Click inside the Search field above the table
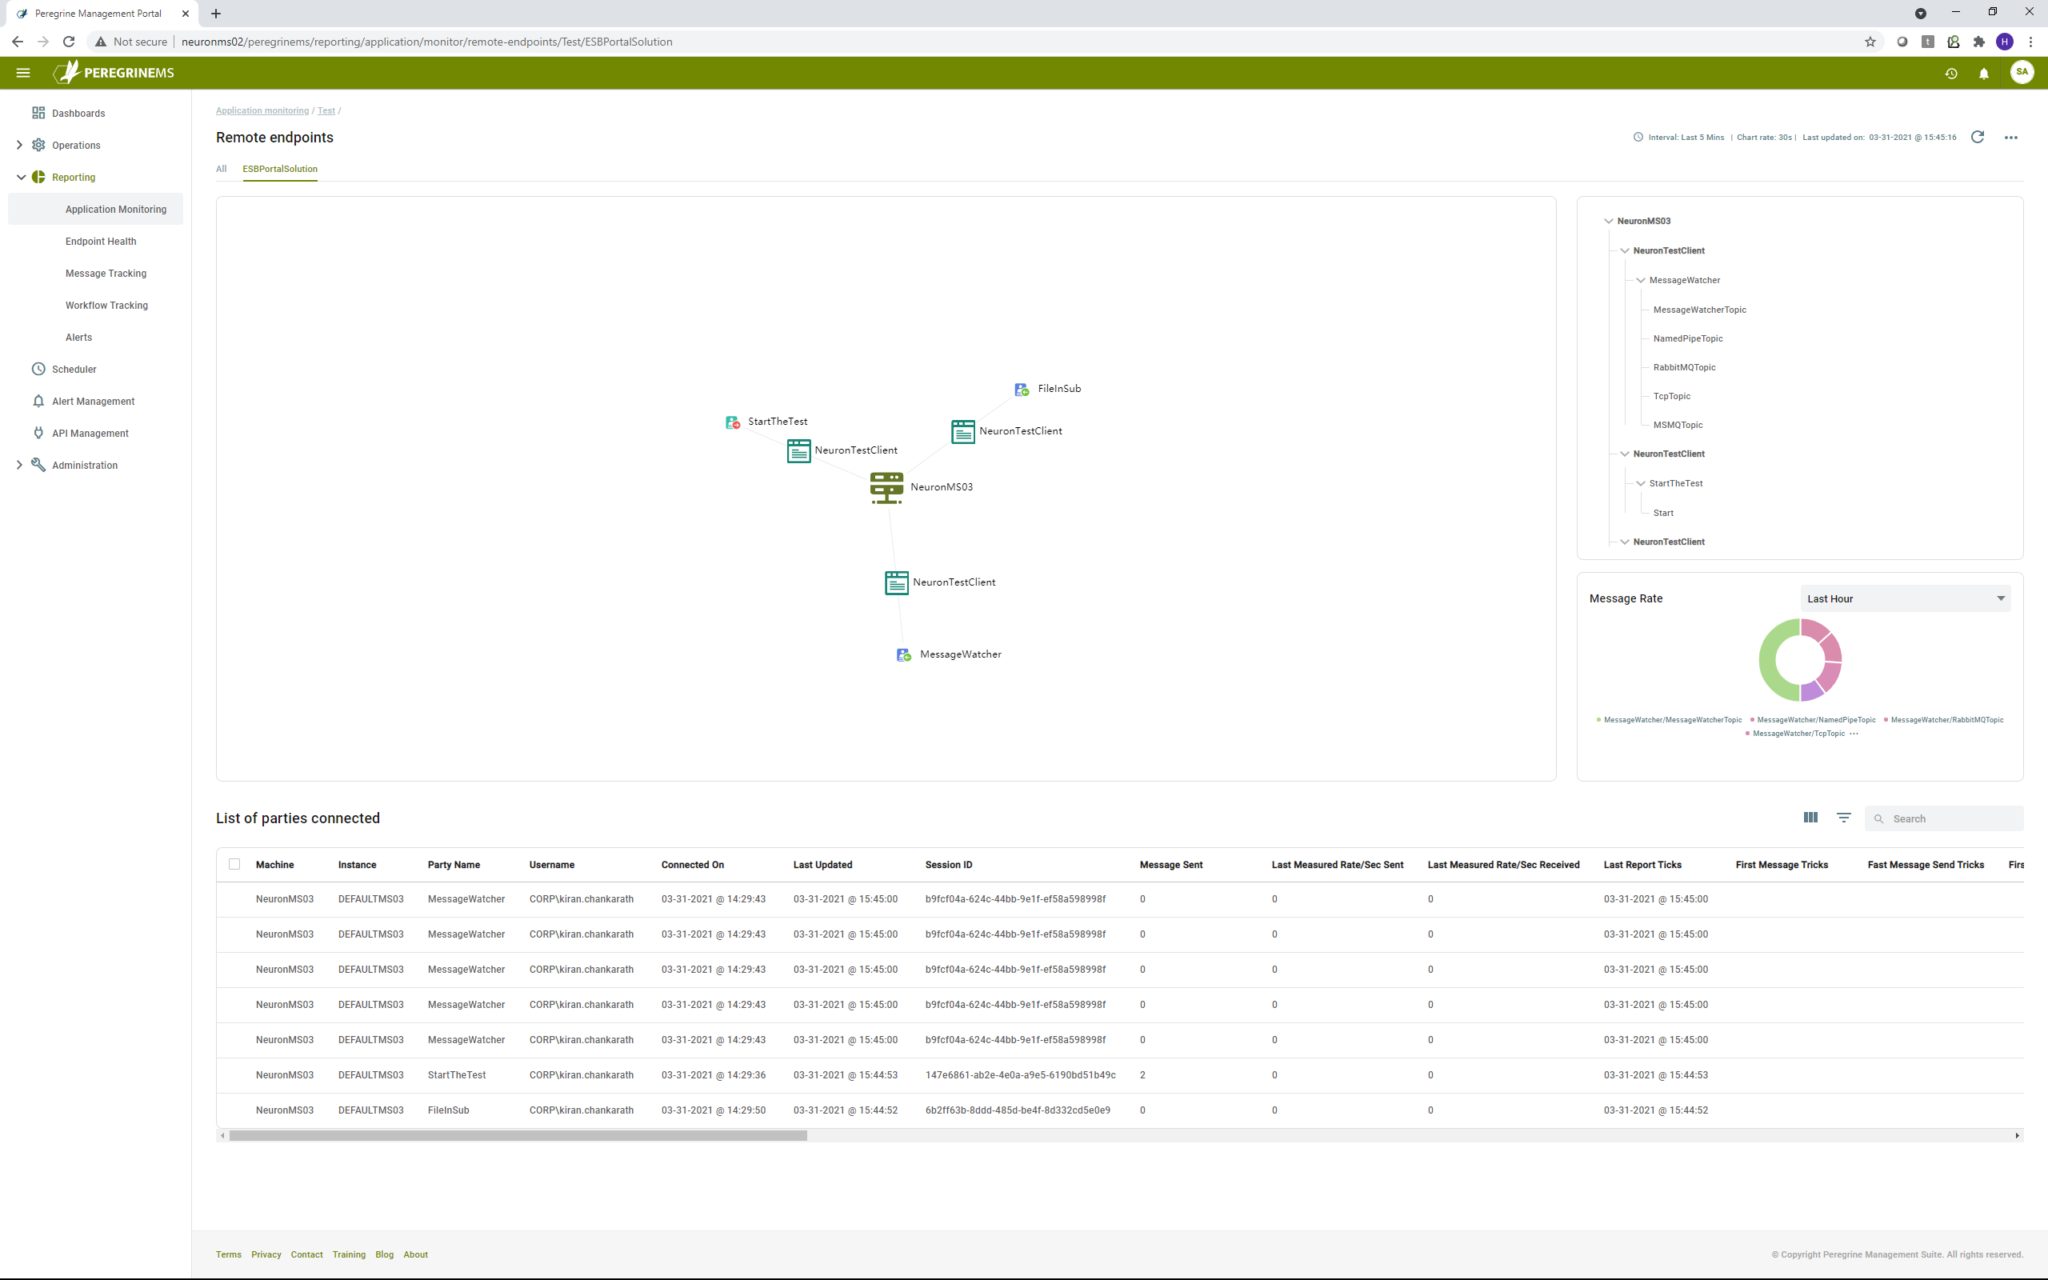2048x1280 pixels. click(x=1945, y=818)
